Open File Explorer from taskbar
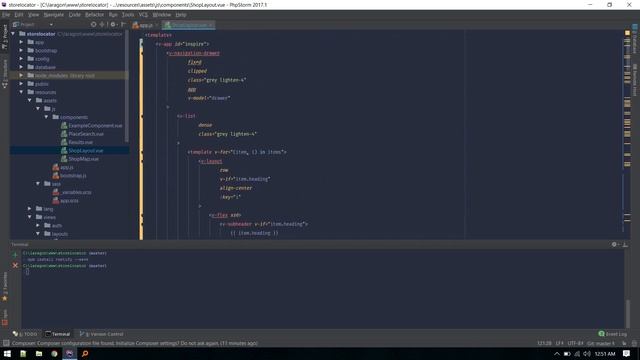Screen dimensions: 640x360 pyautogui.click(x=39, y=353)
